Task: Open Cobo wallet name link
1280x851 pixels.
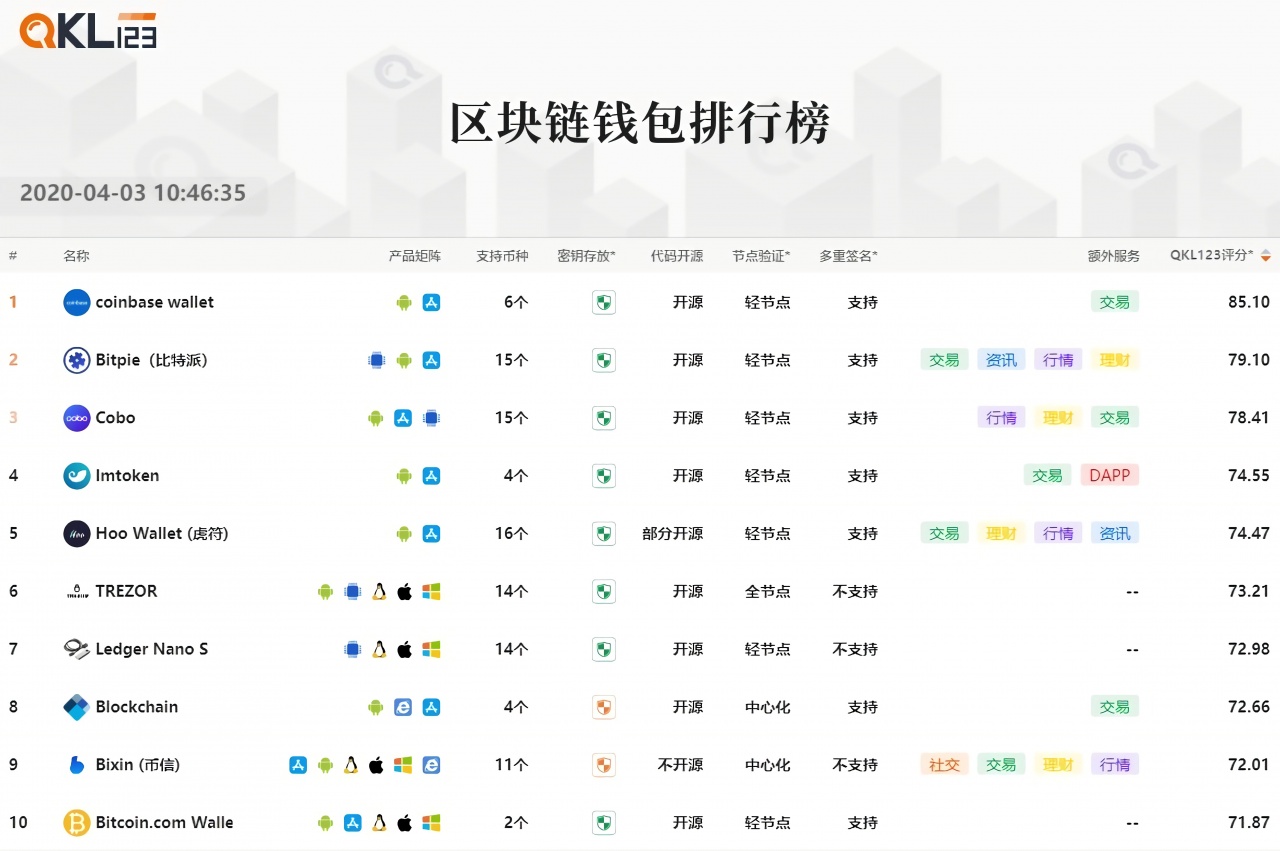Action: click(115, 418)
